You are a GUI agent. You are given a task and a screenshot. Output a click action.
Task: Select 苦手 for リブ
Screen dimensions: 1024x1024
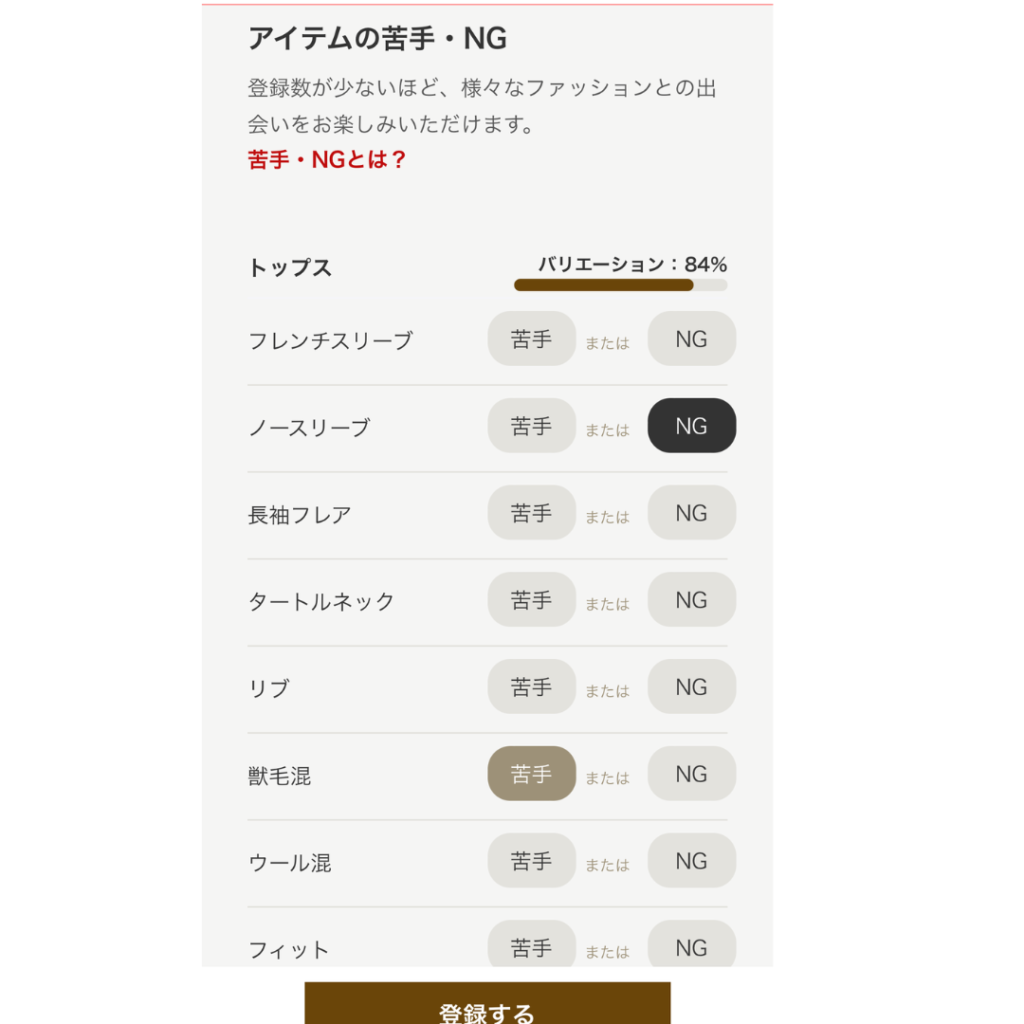(x=531, y=687)
